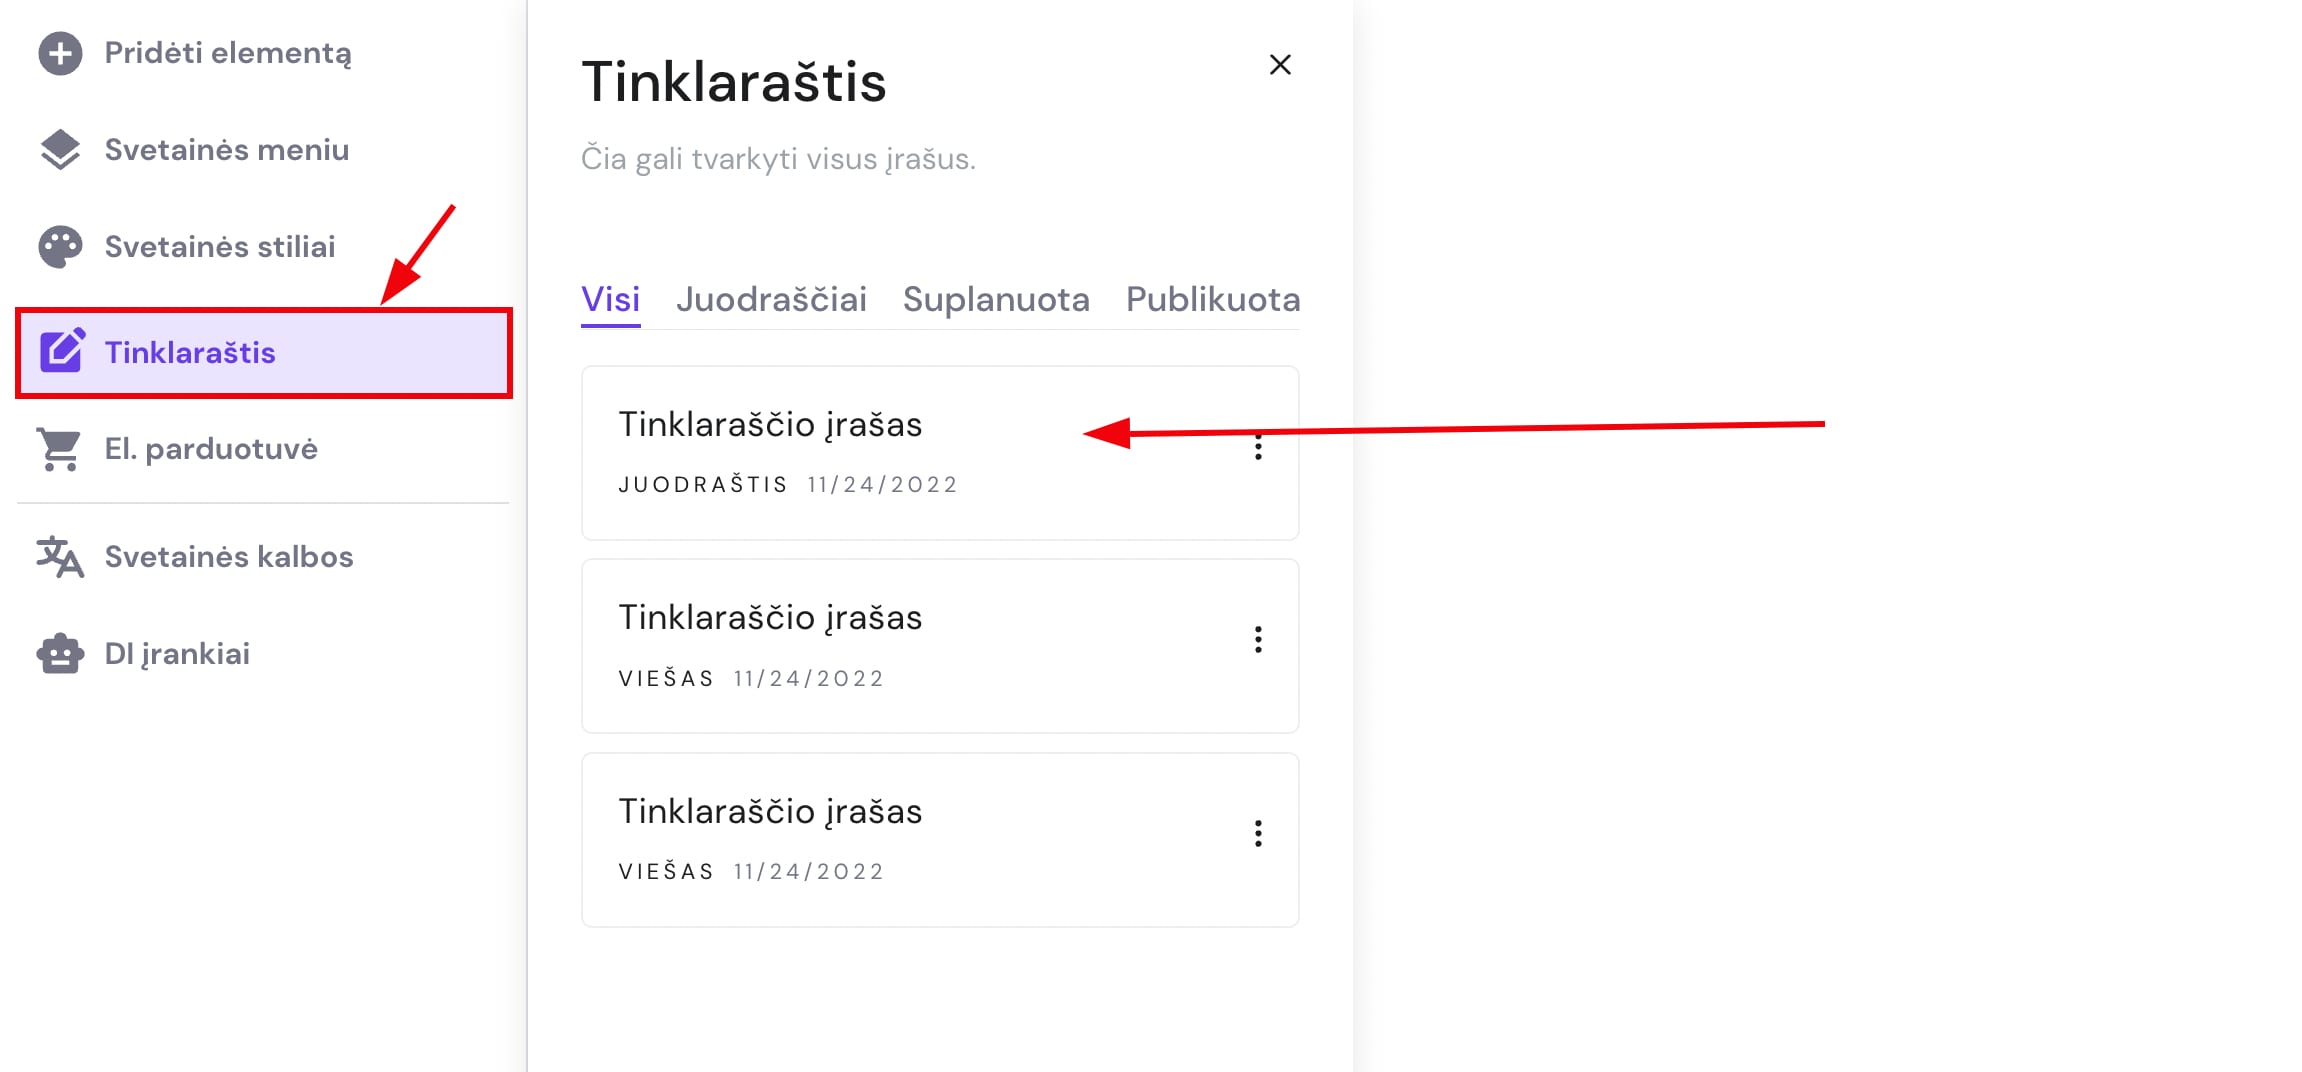Screen dimensions: 2302x1072
Task: Open kebab menu on third Viešas post
Action: [1257, 834]
